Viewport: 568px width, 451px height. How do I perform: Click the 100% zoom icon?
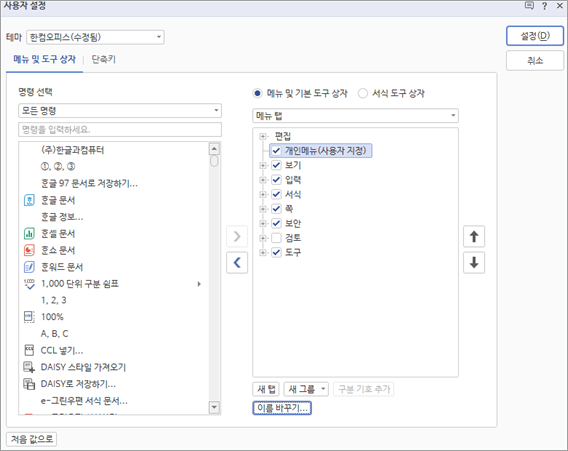point(29,317)
